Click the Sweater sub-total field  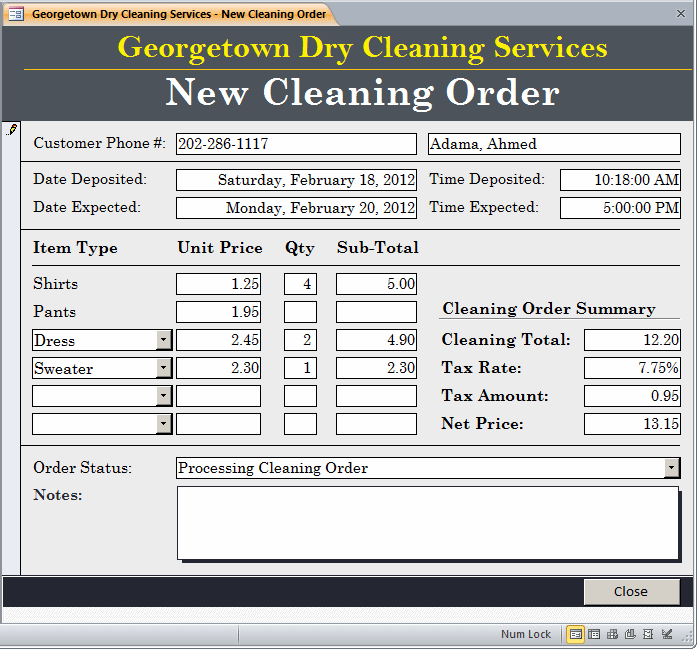(x=376, y=368)
